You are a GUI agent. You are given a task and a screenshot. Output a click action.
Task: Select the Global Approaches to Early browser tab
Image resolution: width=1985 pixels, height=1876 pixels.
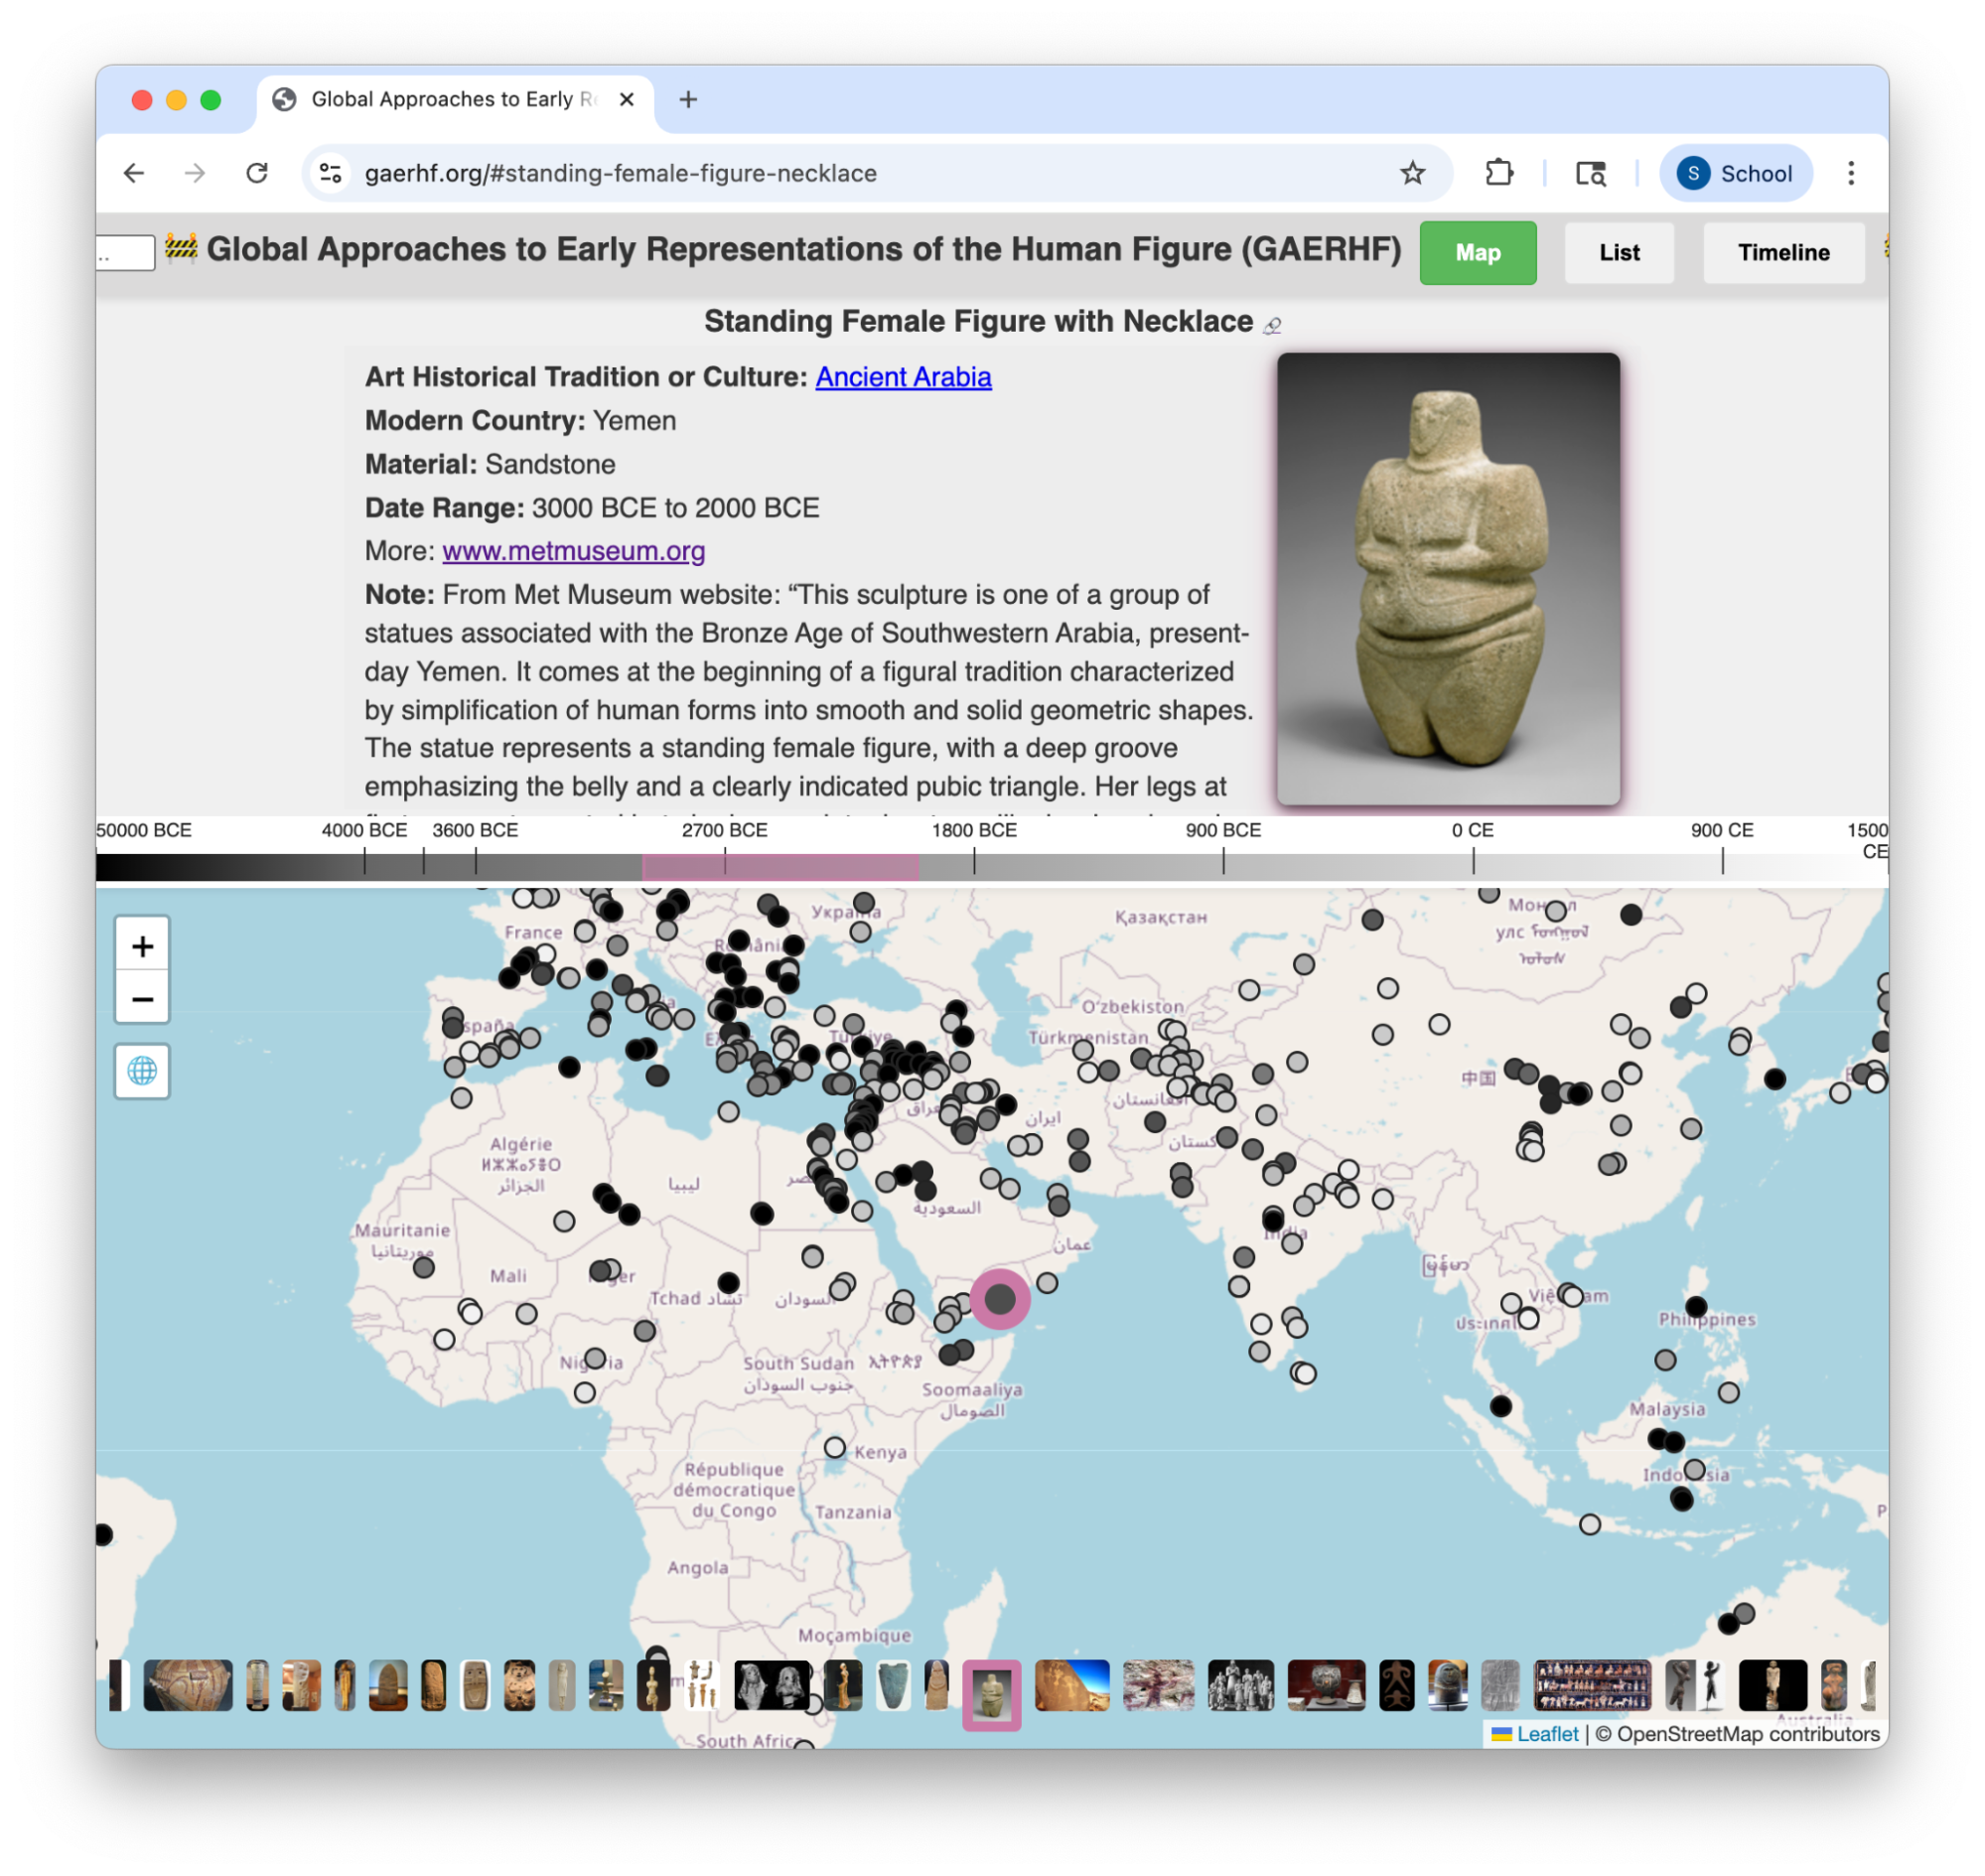454,99
